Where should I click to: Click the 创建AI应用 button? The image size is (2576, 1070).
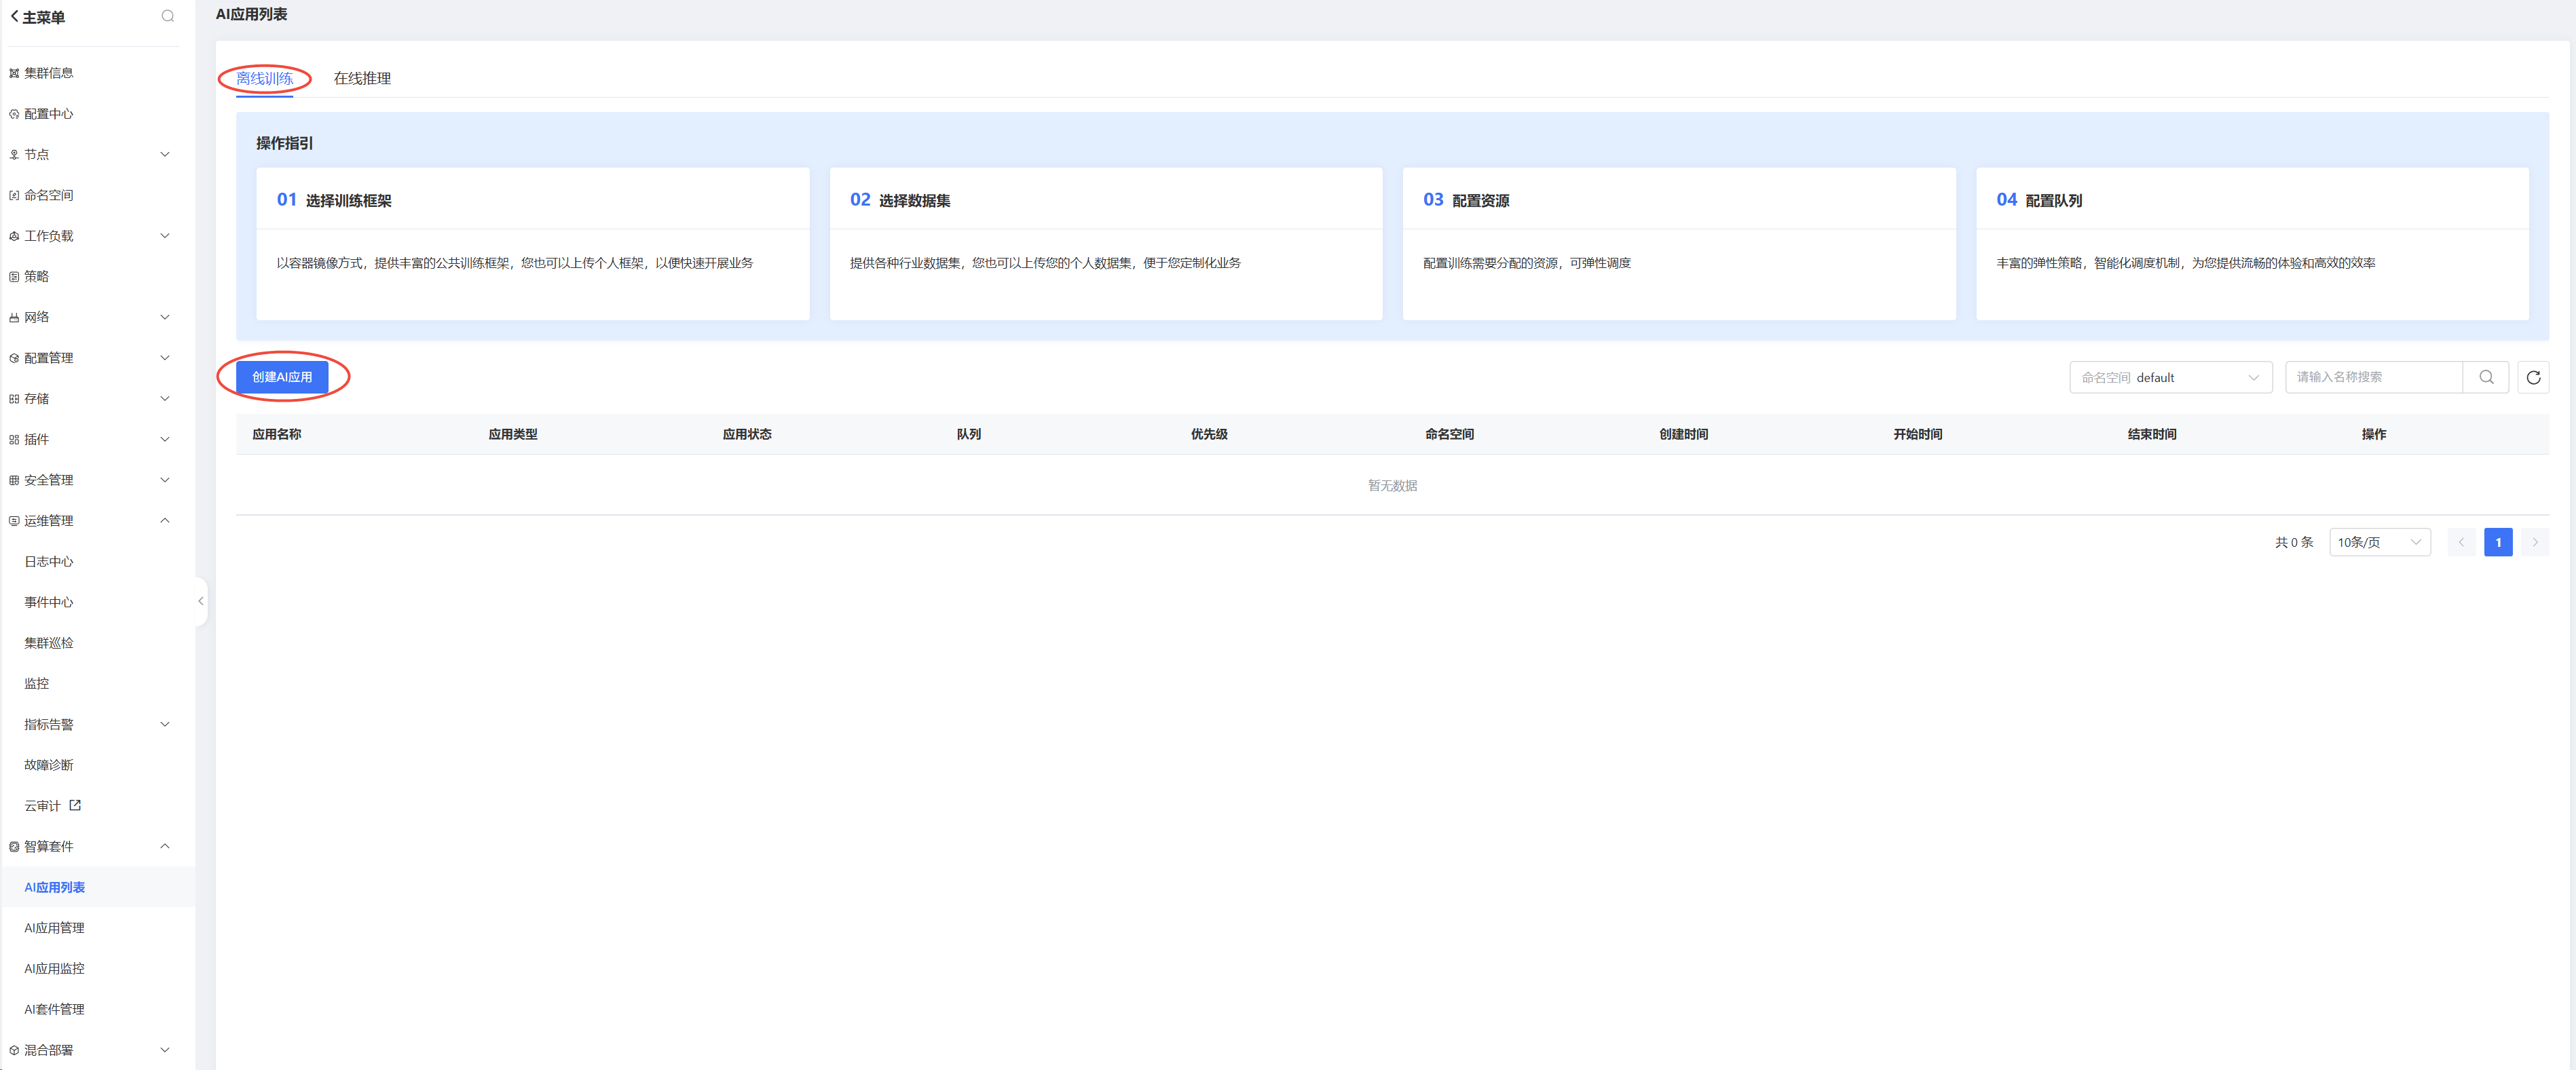point(282,377)
